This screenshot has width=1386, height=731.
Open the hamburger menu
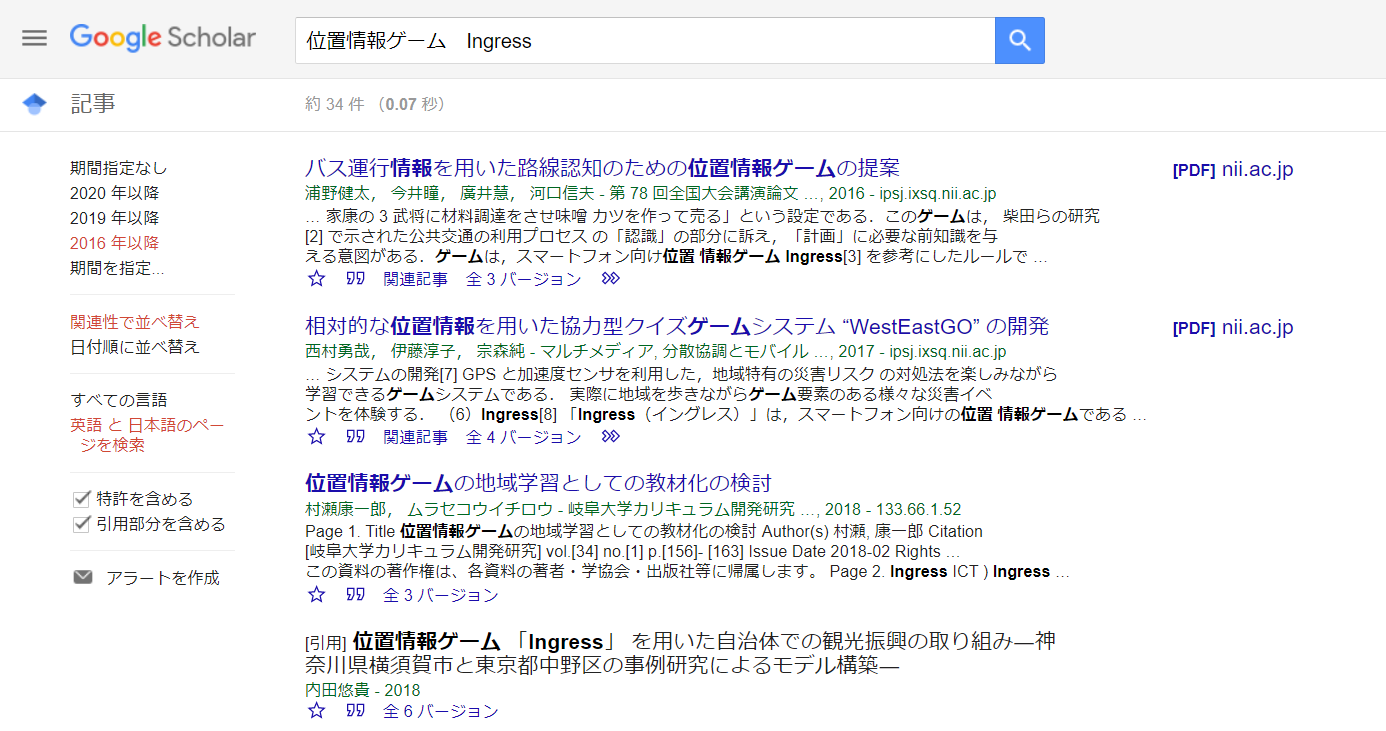pos(35,38)
